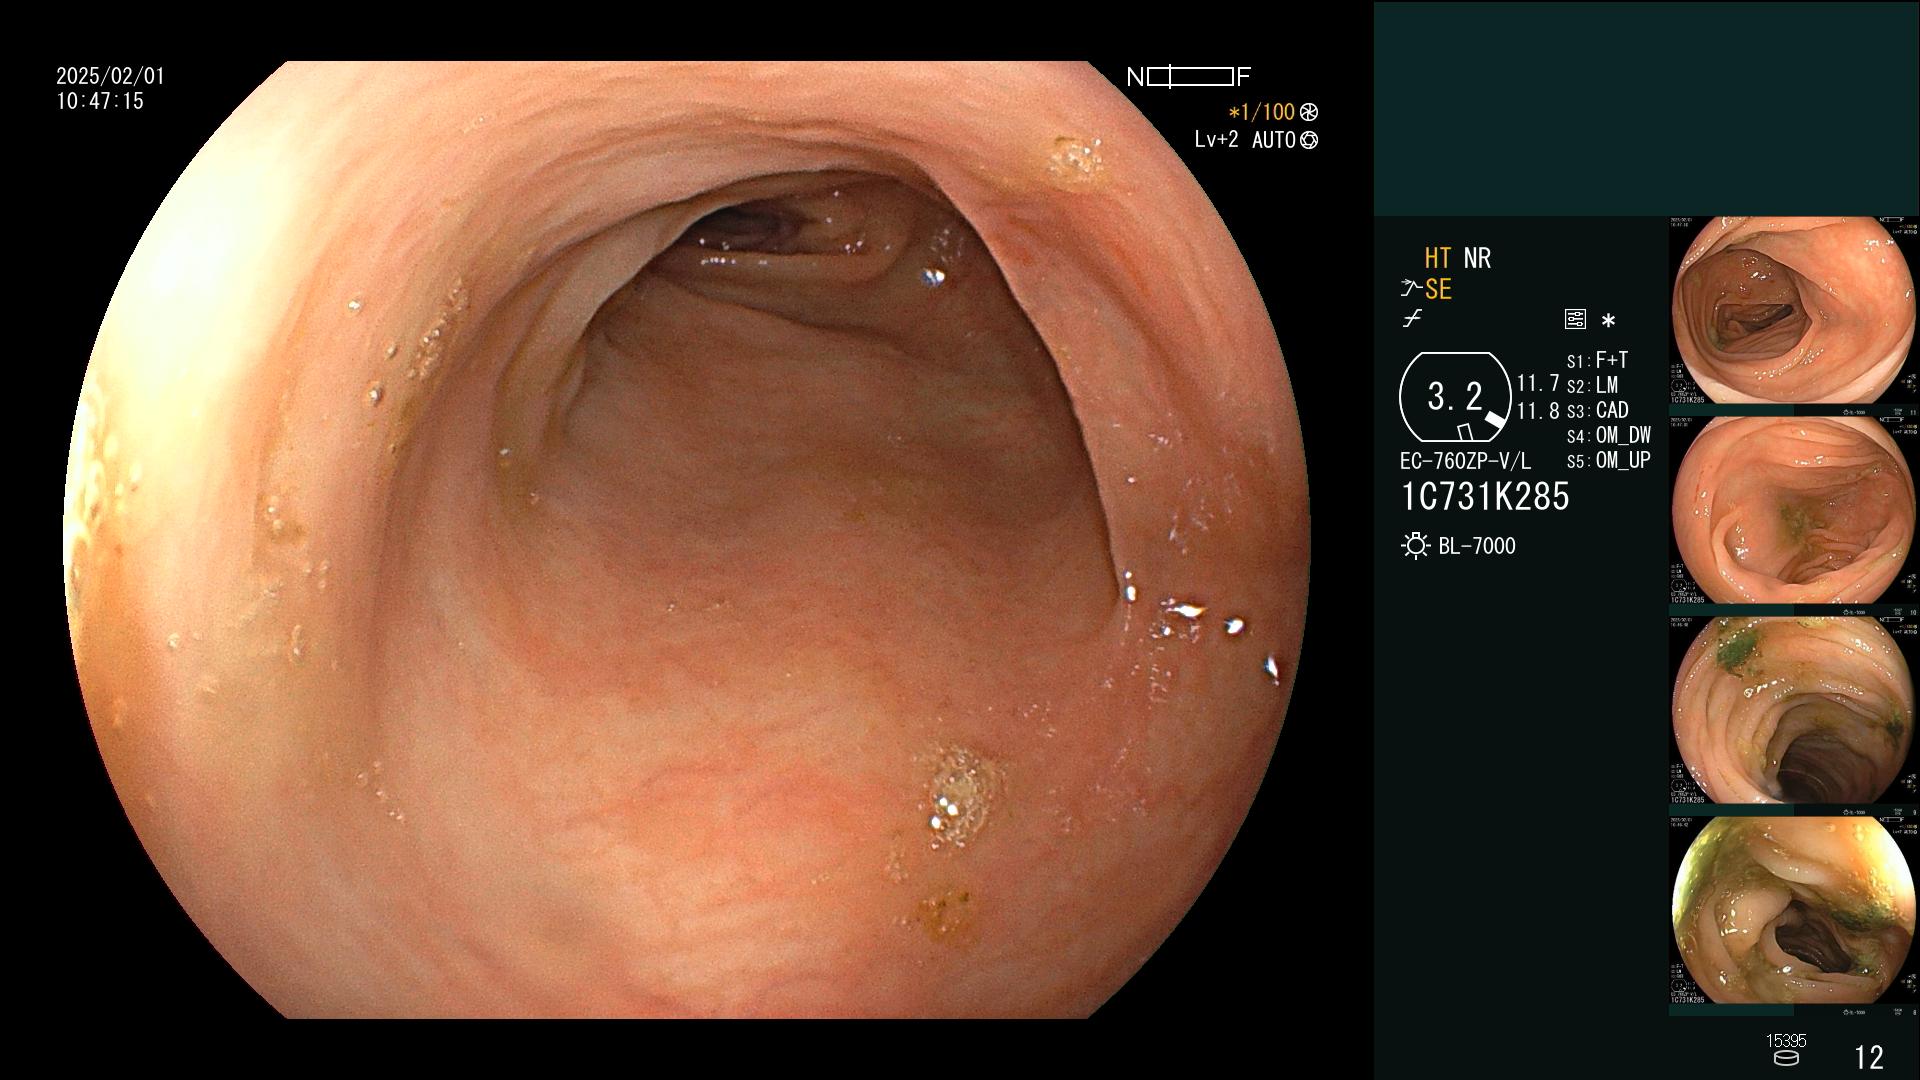
Task: Open the settings sliders panel icon
Action: tap(1575, 319)
